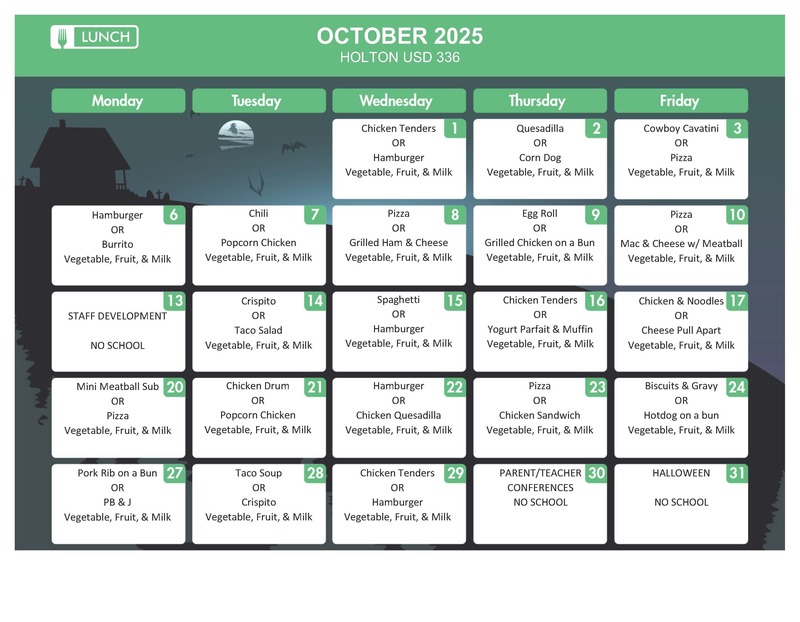Open the Chicken & Noodles day cell
Viewport: 800px width, 622px height.
tap(680, 301)
